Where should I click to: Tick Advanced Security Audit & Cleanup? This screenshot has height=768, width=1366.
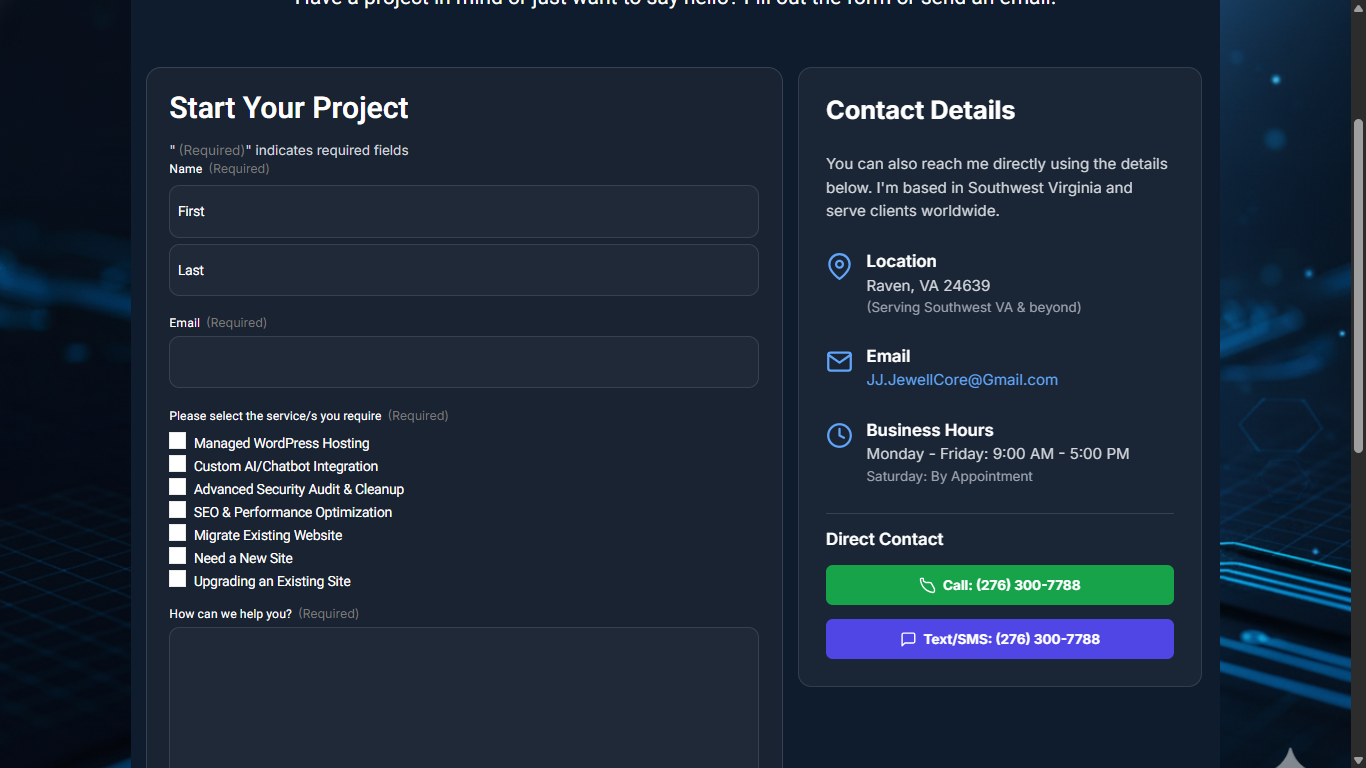[x=178, y=487]
